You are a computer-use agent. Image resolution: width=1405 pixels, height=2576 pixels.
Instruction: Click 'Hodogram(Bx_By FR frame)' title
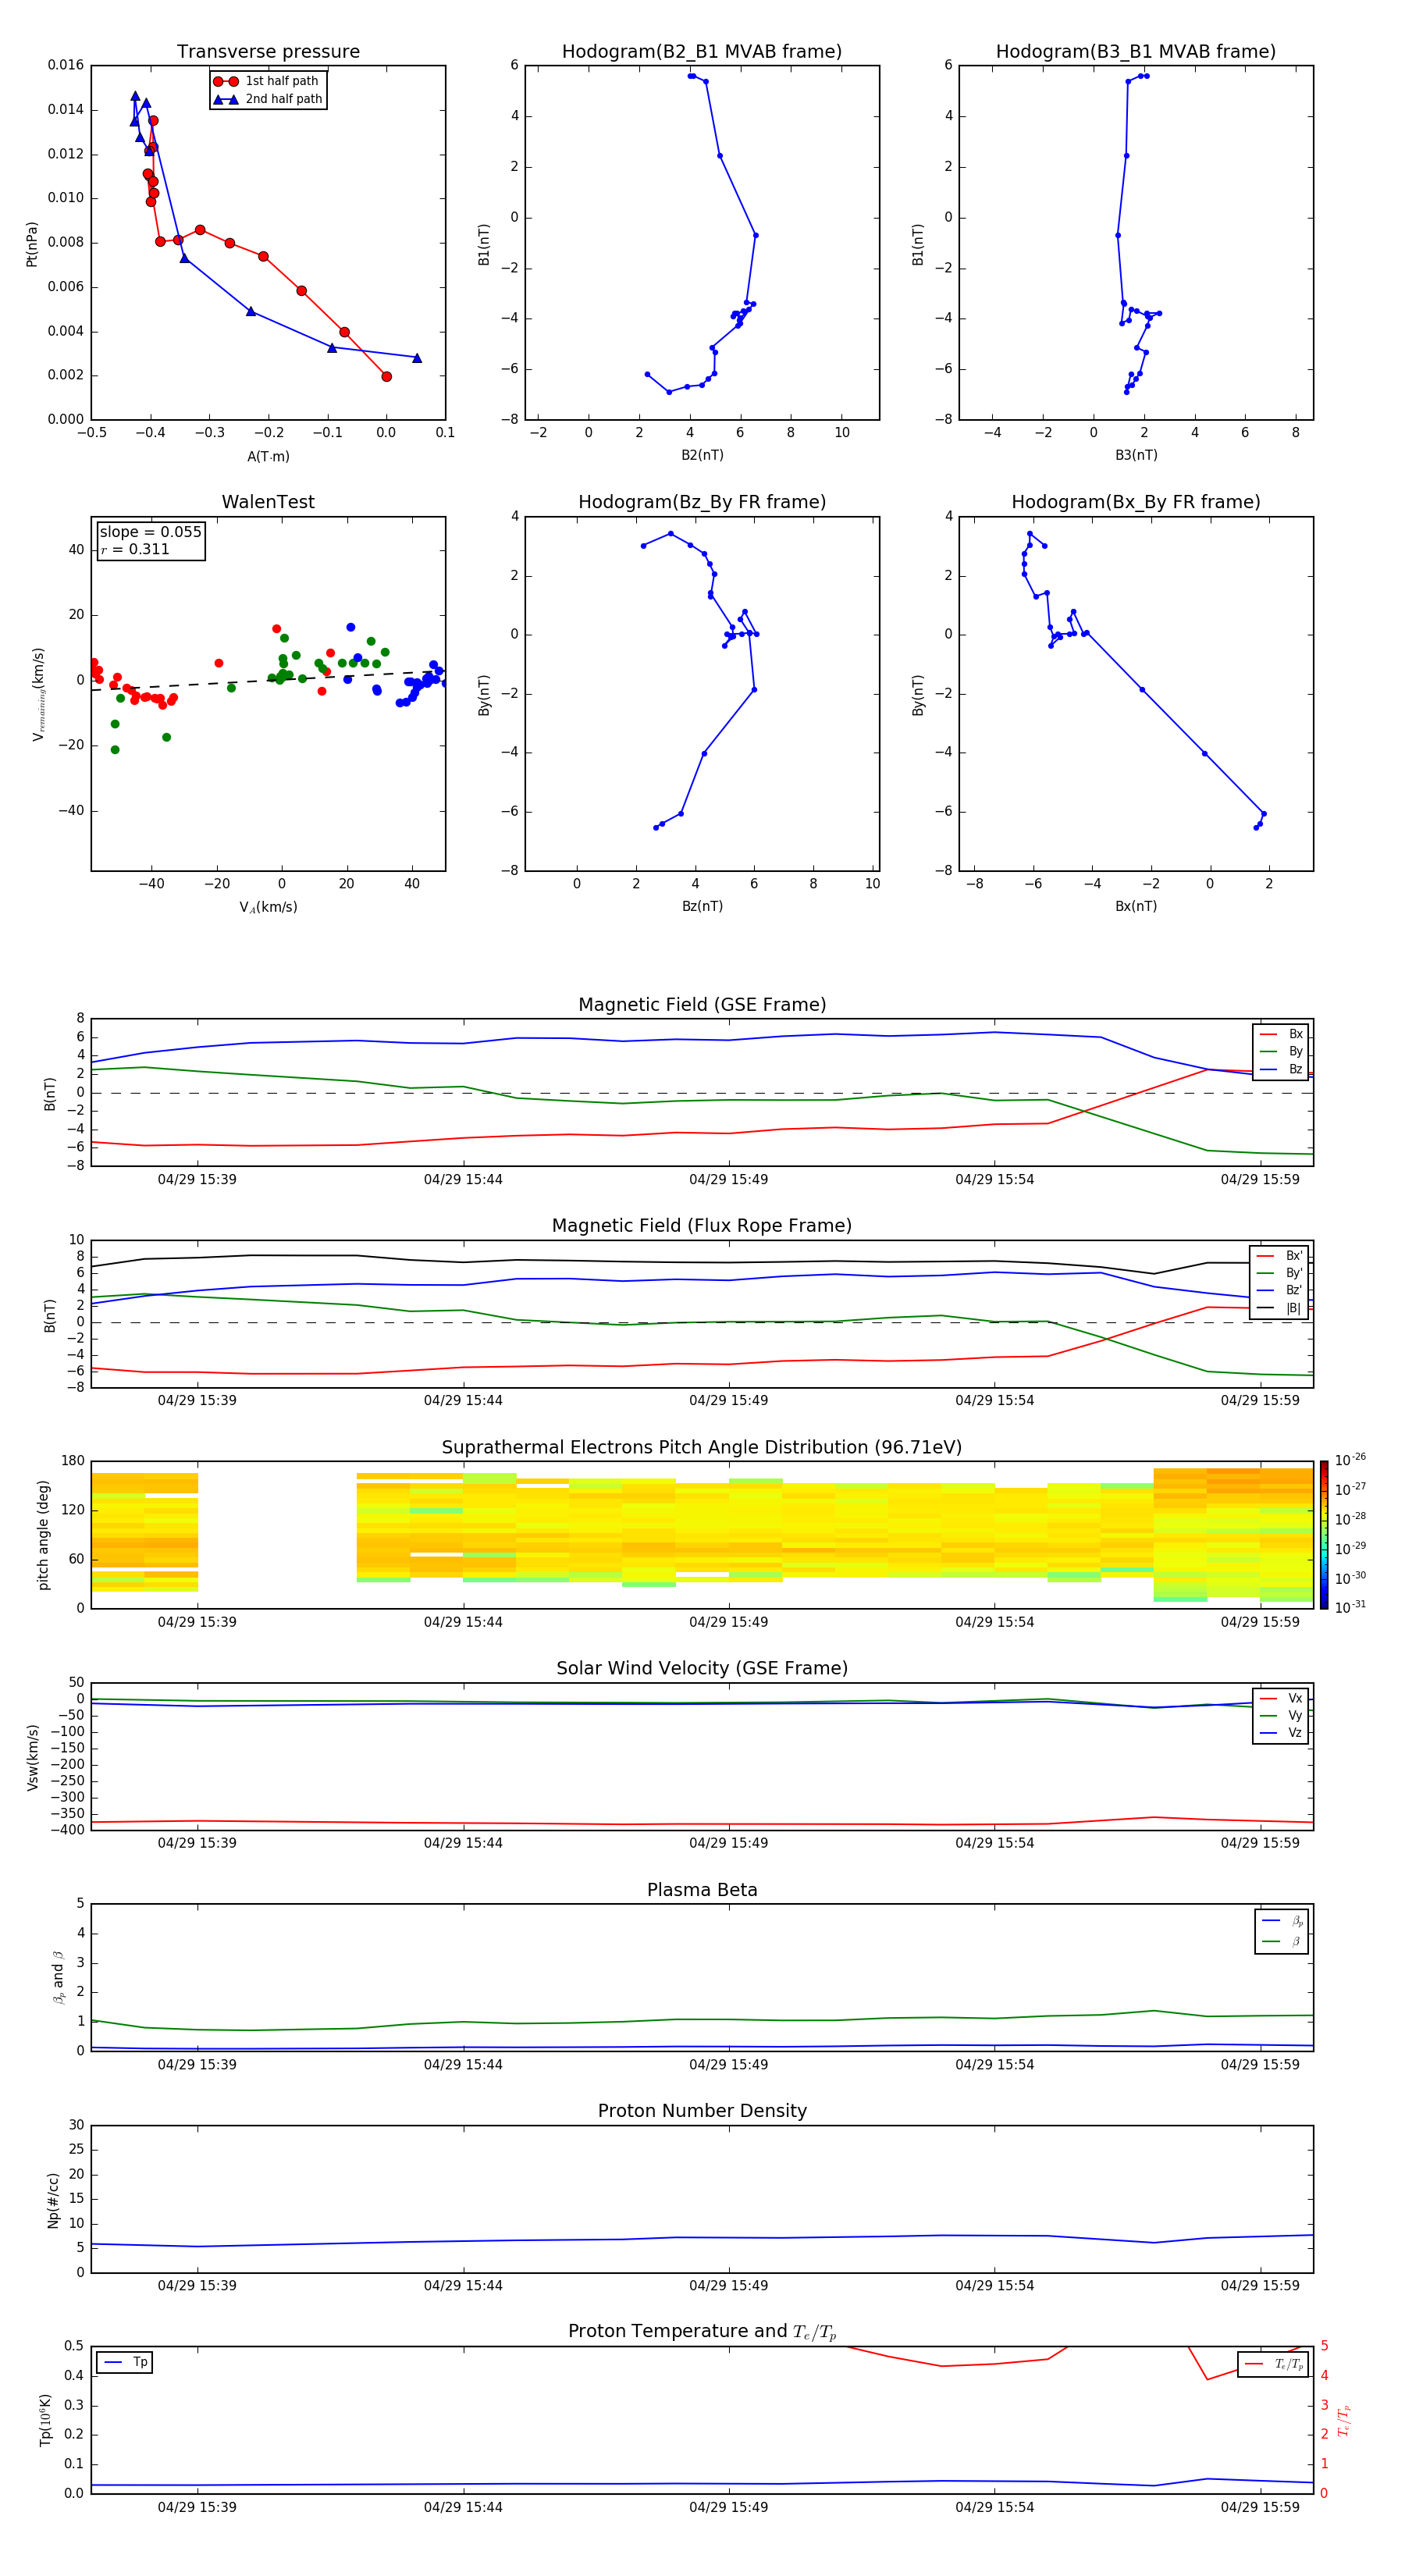coord(1136,502)
